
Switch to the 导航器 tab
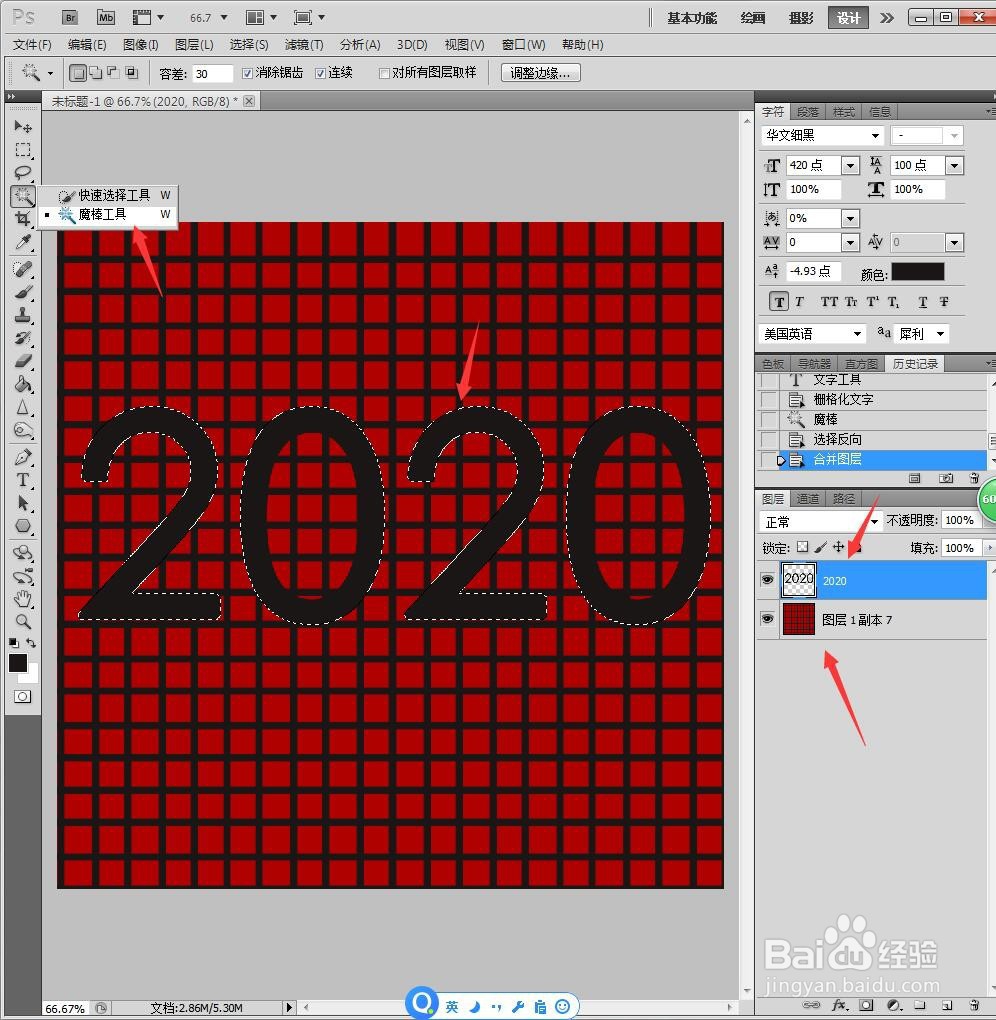(814, 364)
